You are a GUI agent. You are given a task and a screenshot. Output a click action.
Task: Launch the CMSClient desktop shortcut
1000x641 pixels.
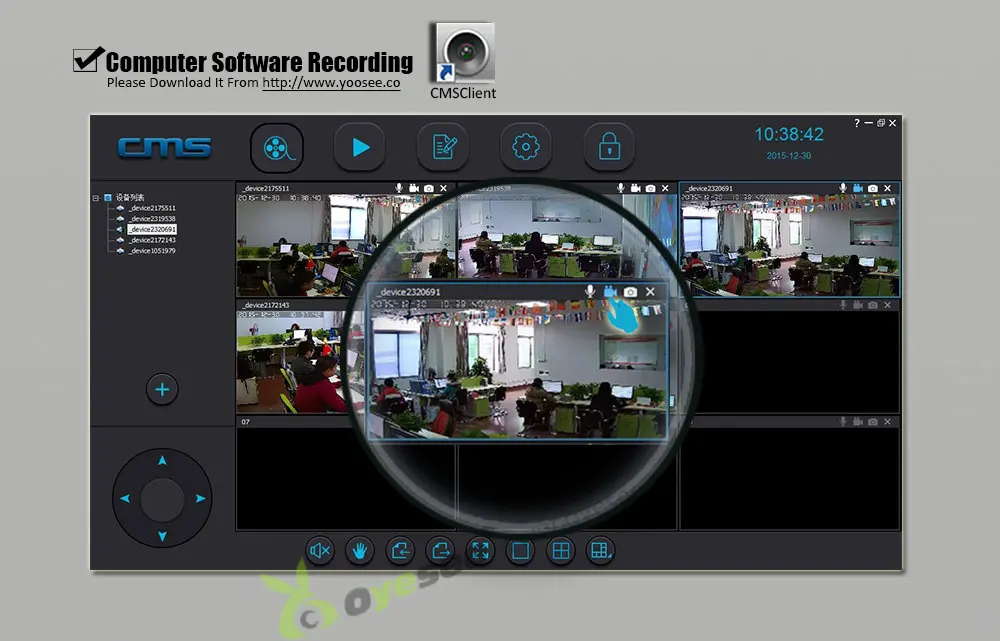[x=463, y=61]
